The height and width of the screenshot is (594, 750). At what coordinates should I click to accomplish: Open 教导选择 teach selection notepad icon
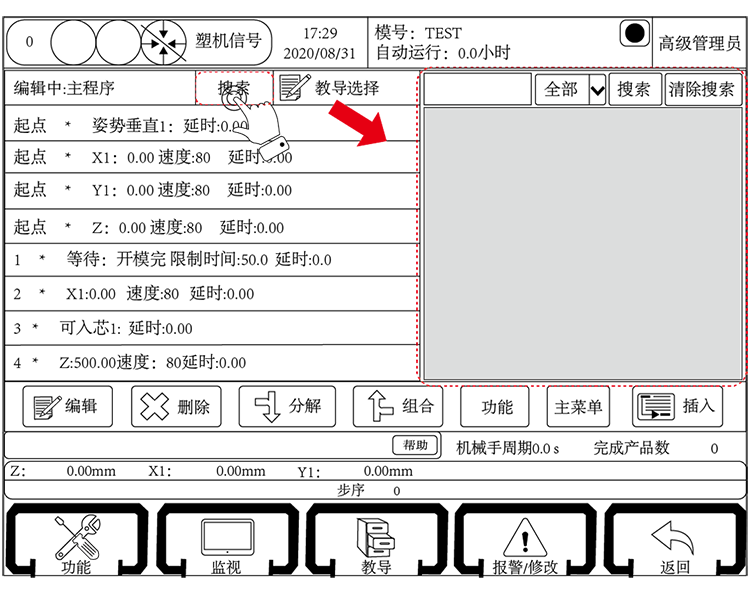tap(295, 88)
